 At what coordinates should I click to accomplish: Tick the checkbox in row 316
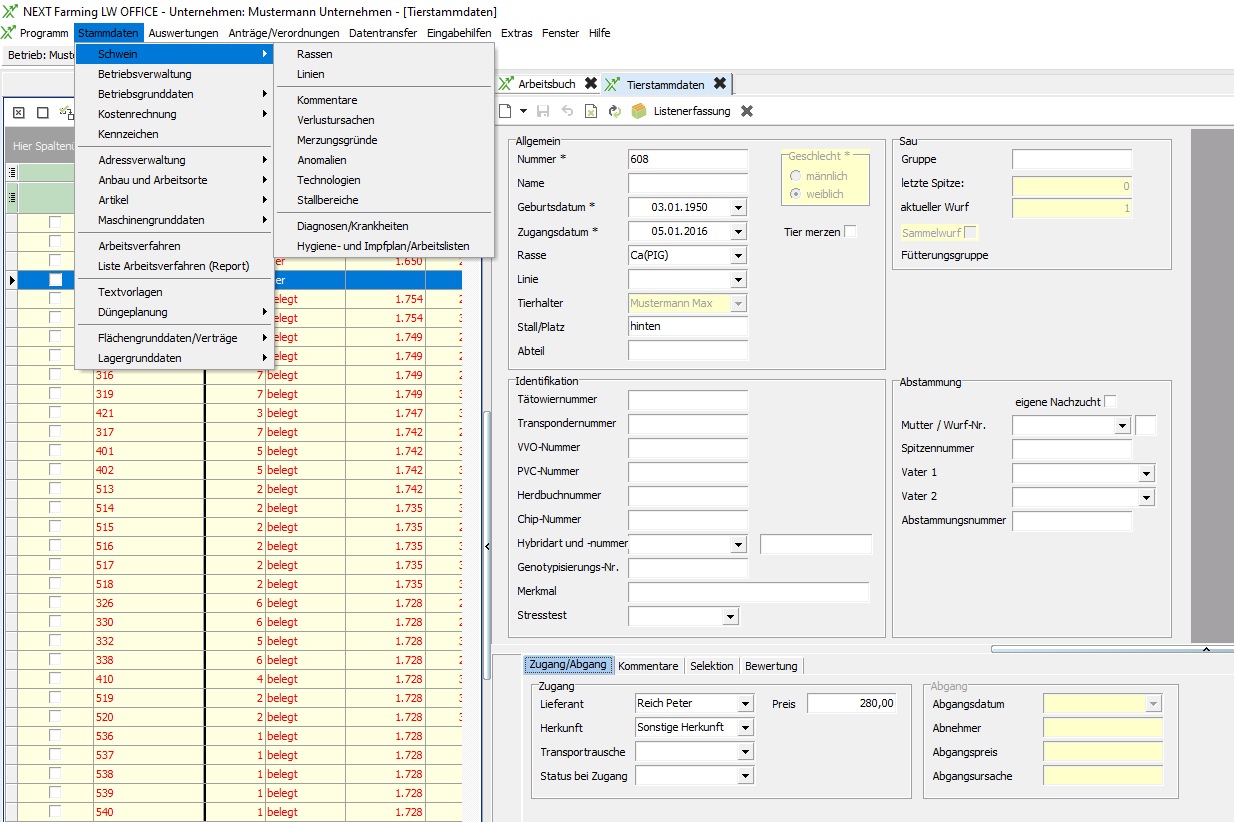pyautogui.click(x=55, y=375)
